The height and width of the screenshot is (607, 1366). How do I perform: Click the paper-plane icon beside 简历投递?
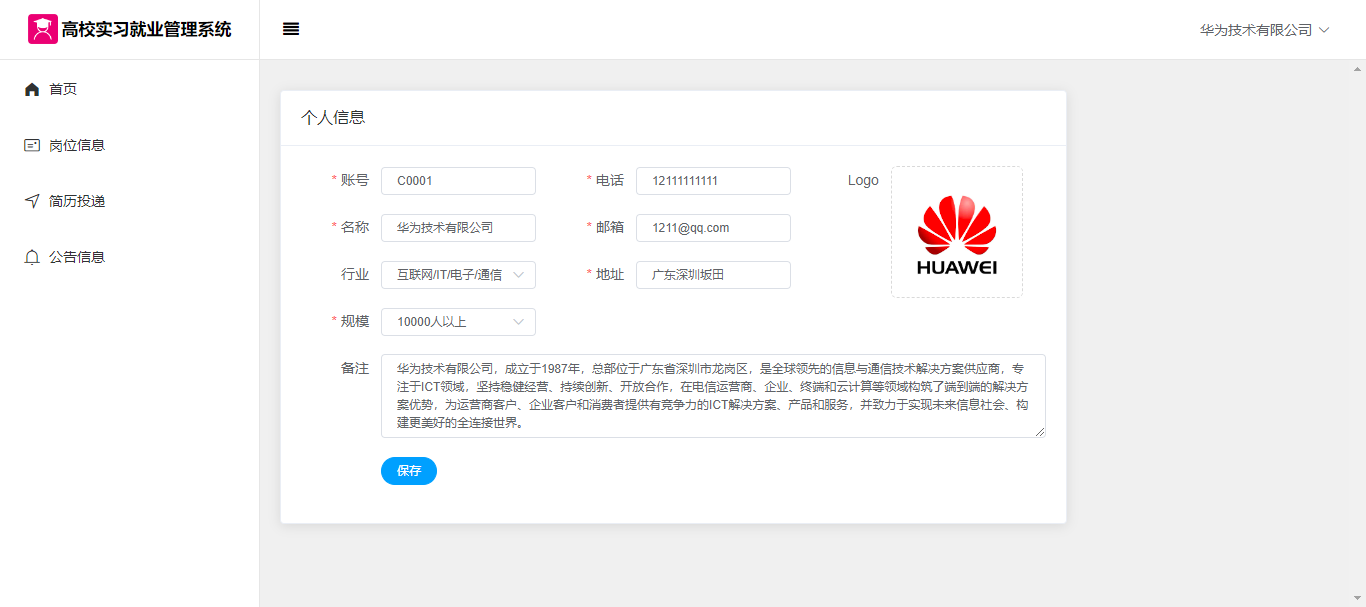32,201
